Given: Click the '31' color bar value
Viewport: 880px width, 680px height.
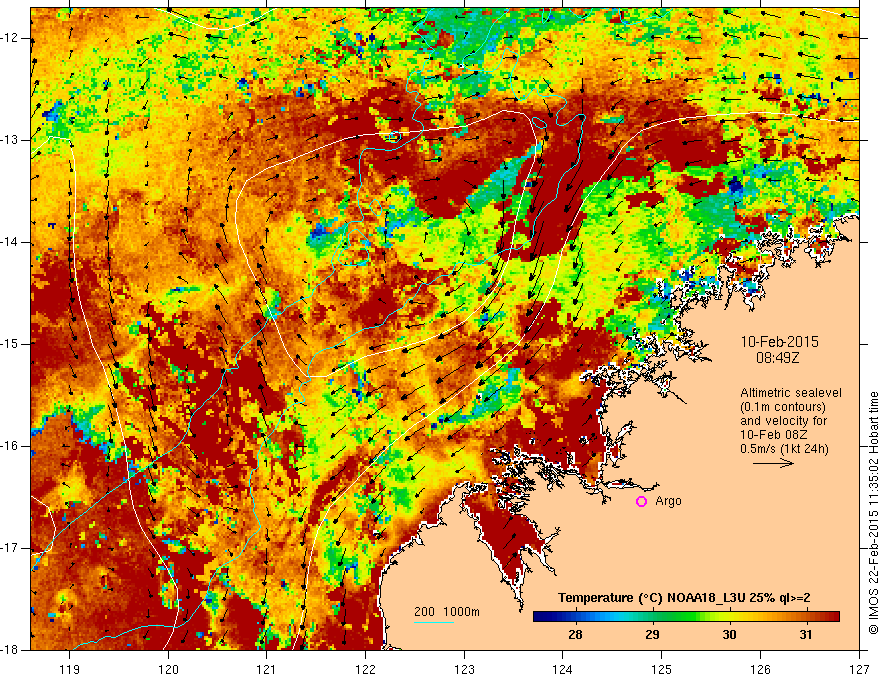Looking at the screenshot, I should pos(805,635).
